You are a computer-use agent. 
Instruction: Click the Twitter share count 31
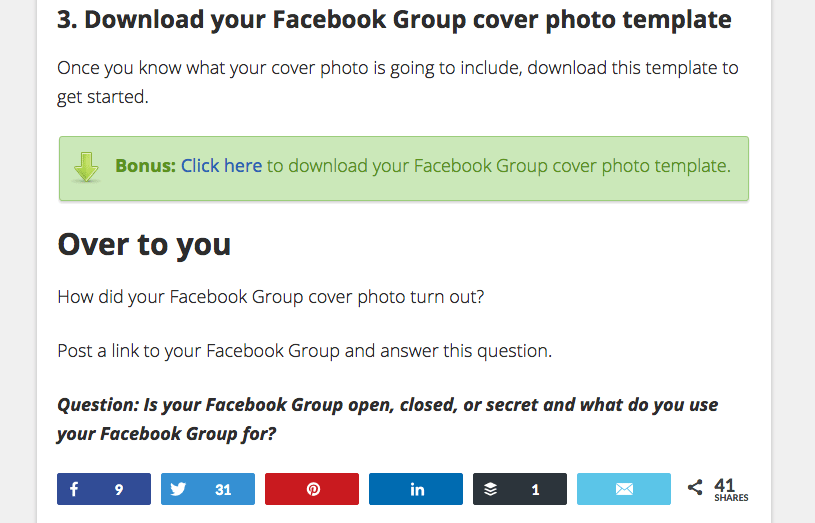click(x=223, y=490)
